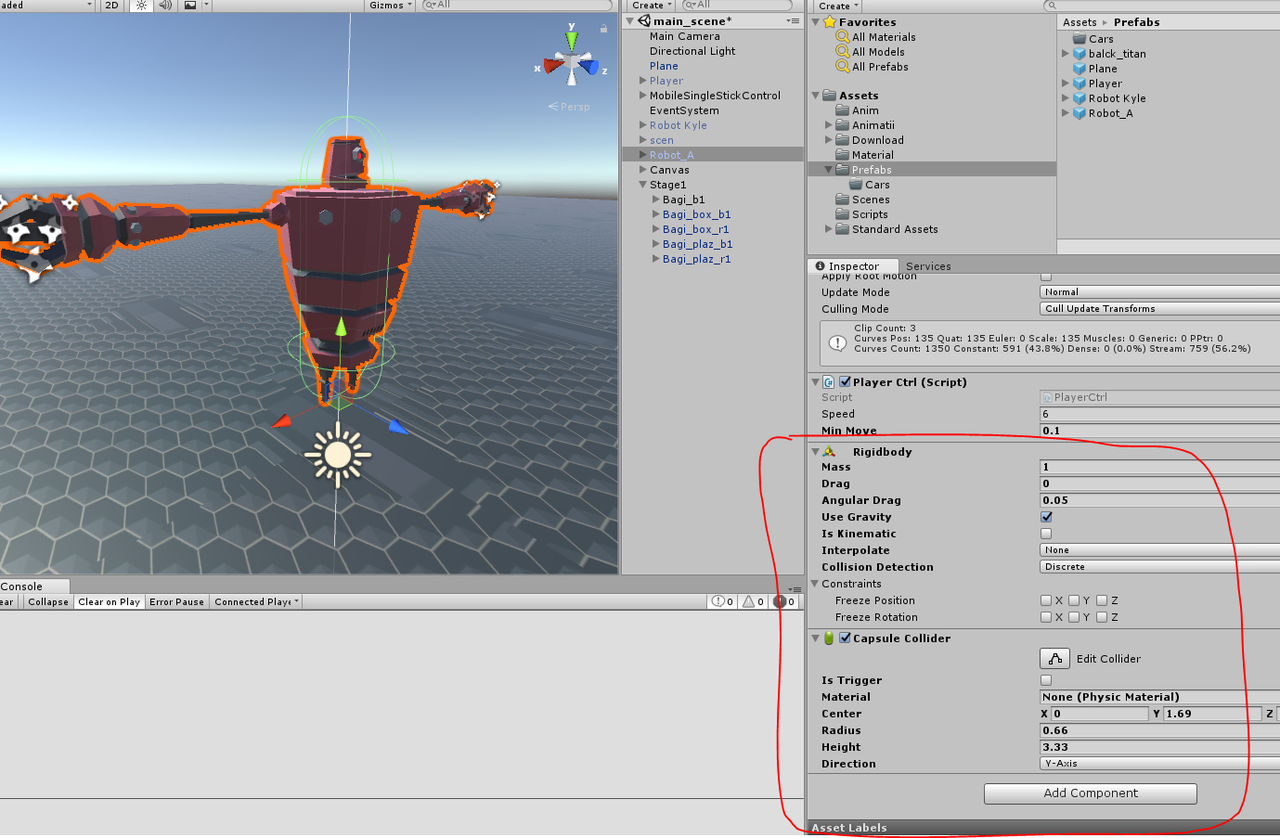Select balck_titan prefab icon

pyautogui.click(x=1080, y=54)
